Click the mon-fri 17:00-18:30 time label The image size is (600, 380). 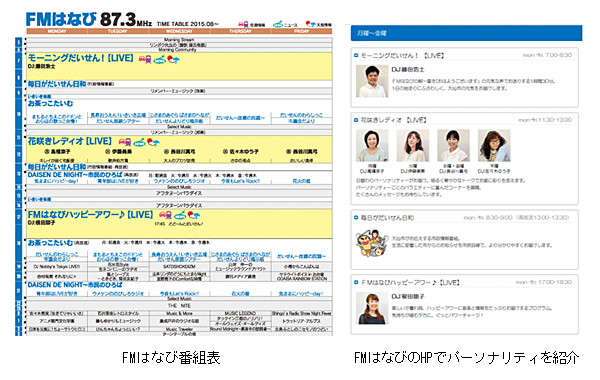coord(544,282)
